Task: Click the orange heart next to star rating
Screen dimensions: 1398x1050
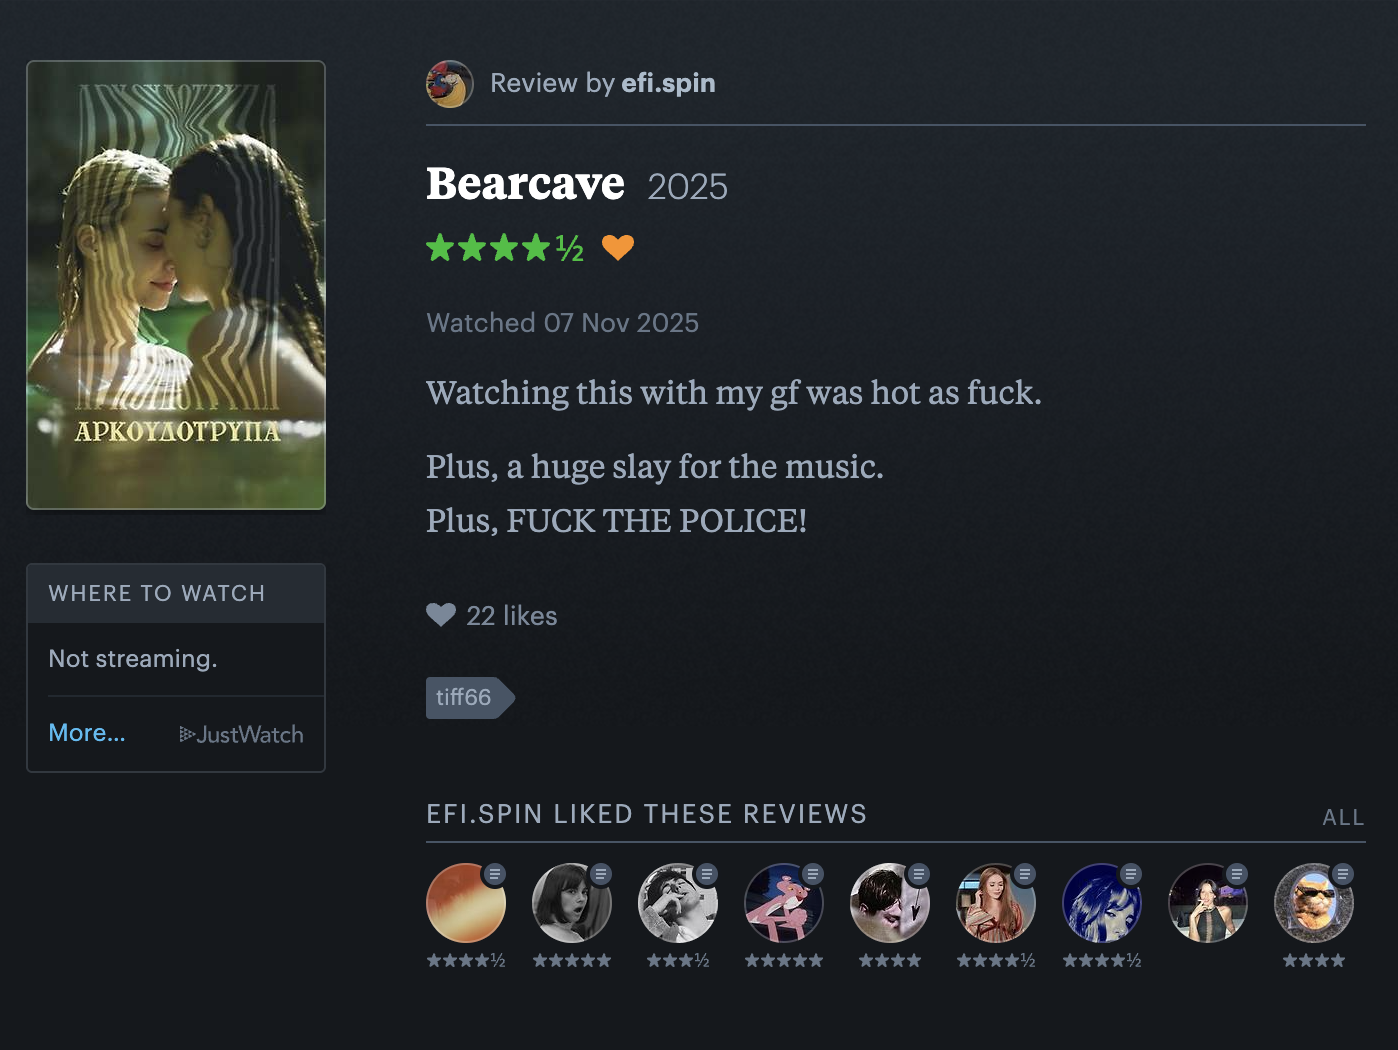Action: click(618, 247)
